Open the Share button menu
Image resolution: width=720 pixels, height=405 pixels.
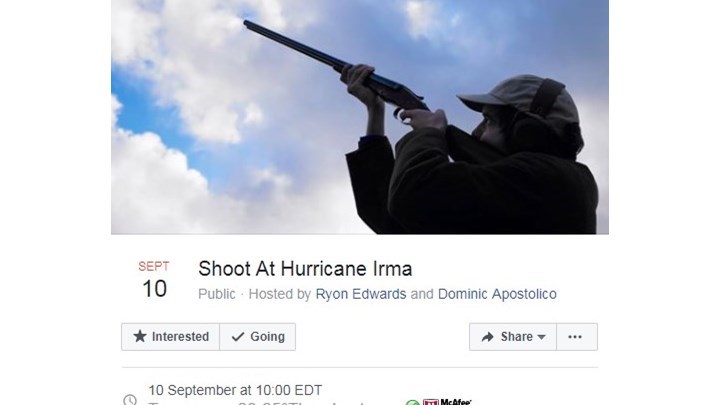click(513, 337)
